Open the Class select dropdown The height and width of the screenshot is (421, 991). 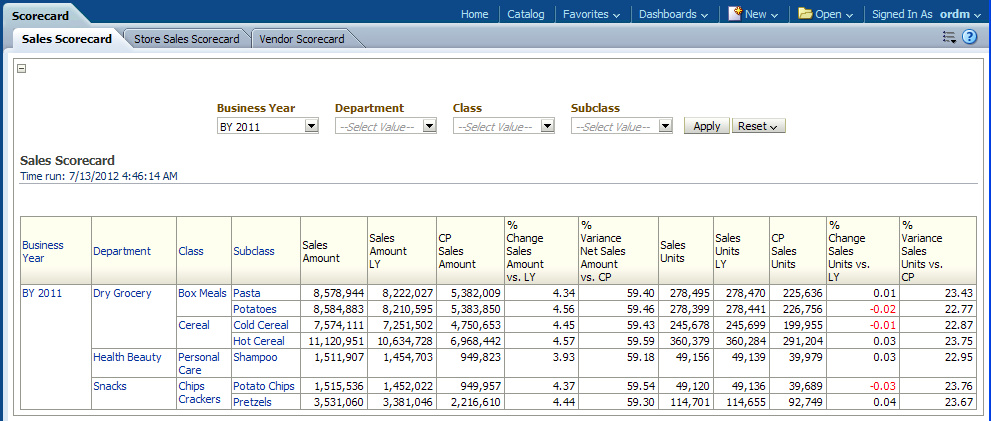[x=547, y=126]
